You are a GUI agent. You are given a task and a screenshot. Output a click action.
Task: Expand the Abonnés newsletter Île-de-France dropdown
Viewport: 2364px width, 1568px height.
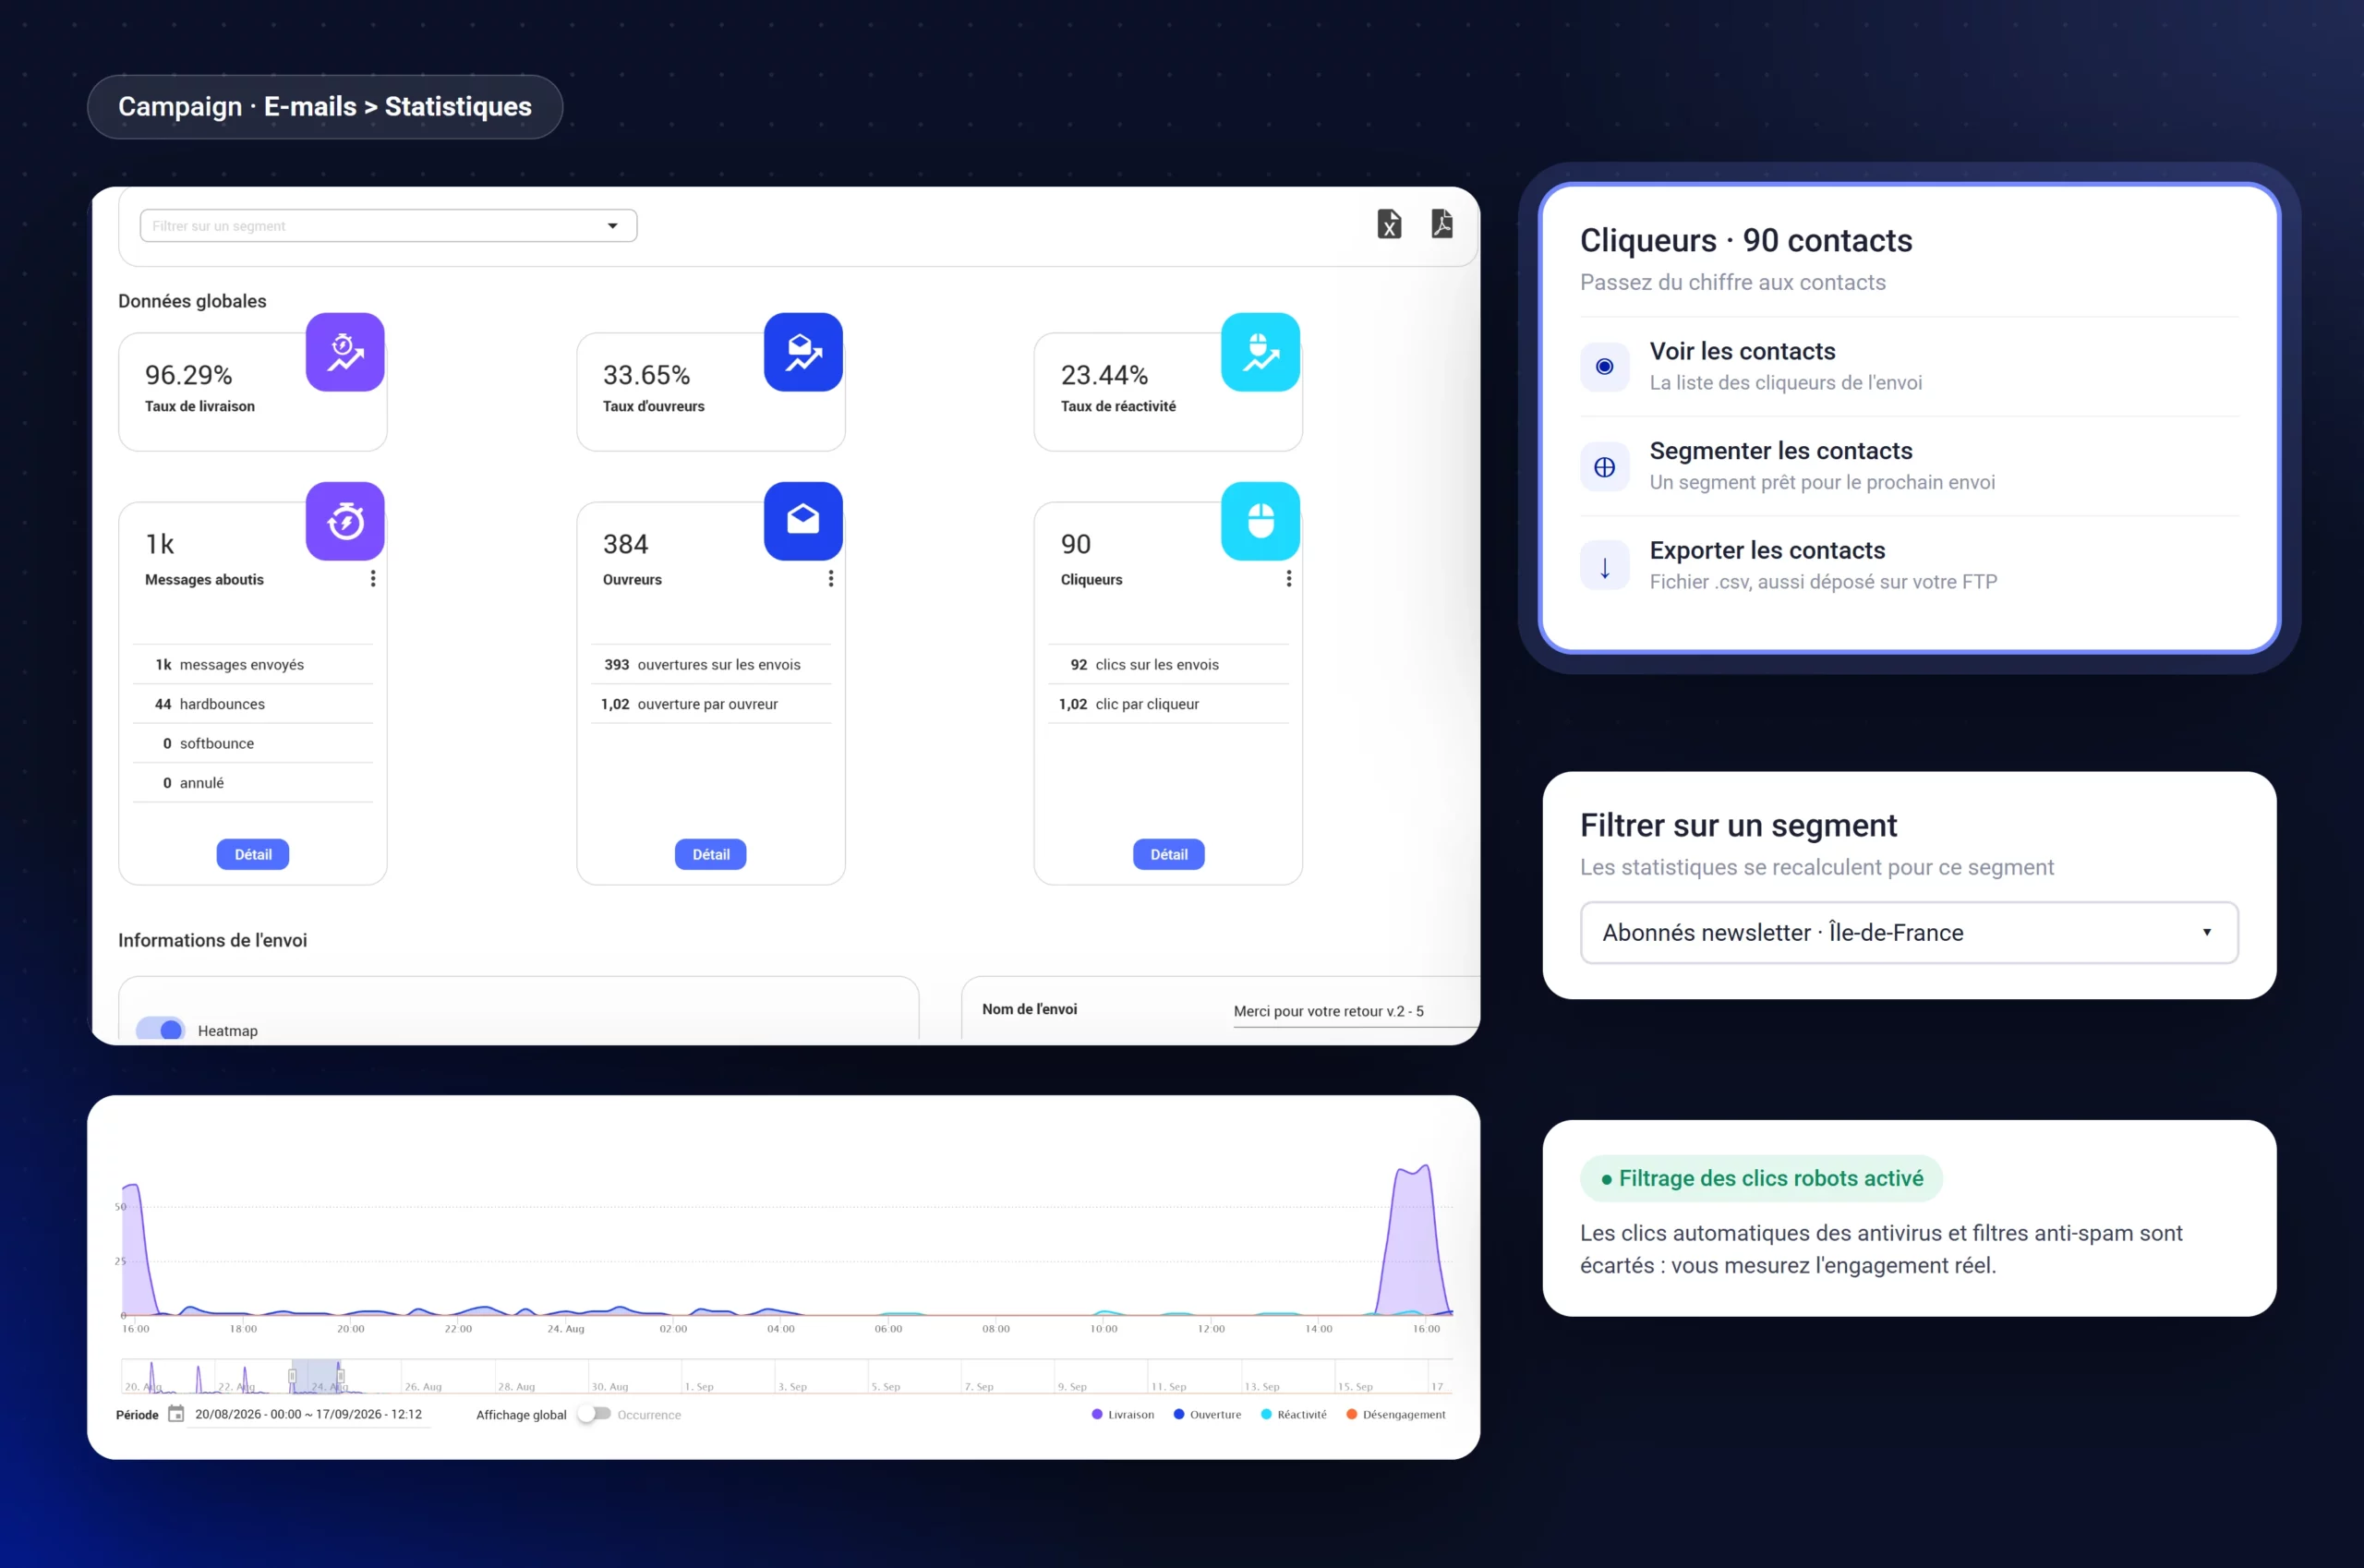point(1909,933)
